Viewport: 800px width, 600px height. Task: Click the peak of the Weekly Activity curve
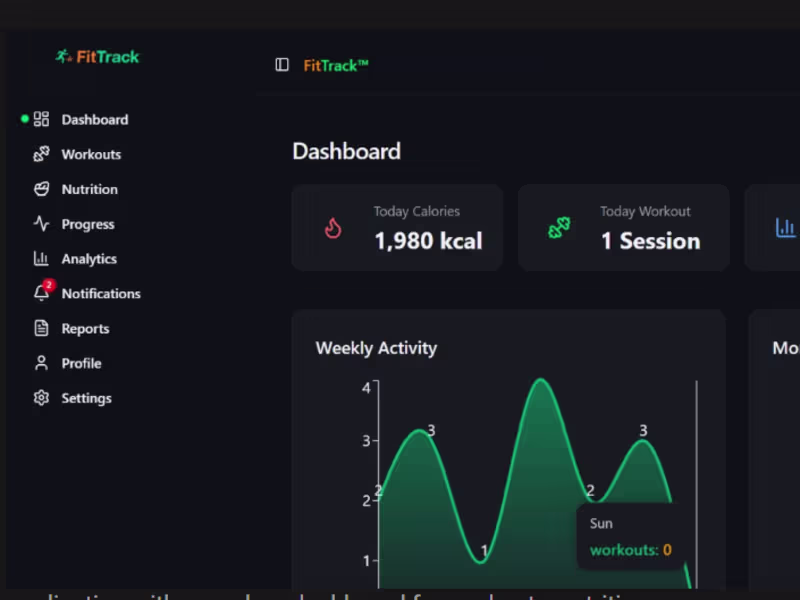pos(541,380)
